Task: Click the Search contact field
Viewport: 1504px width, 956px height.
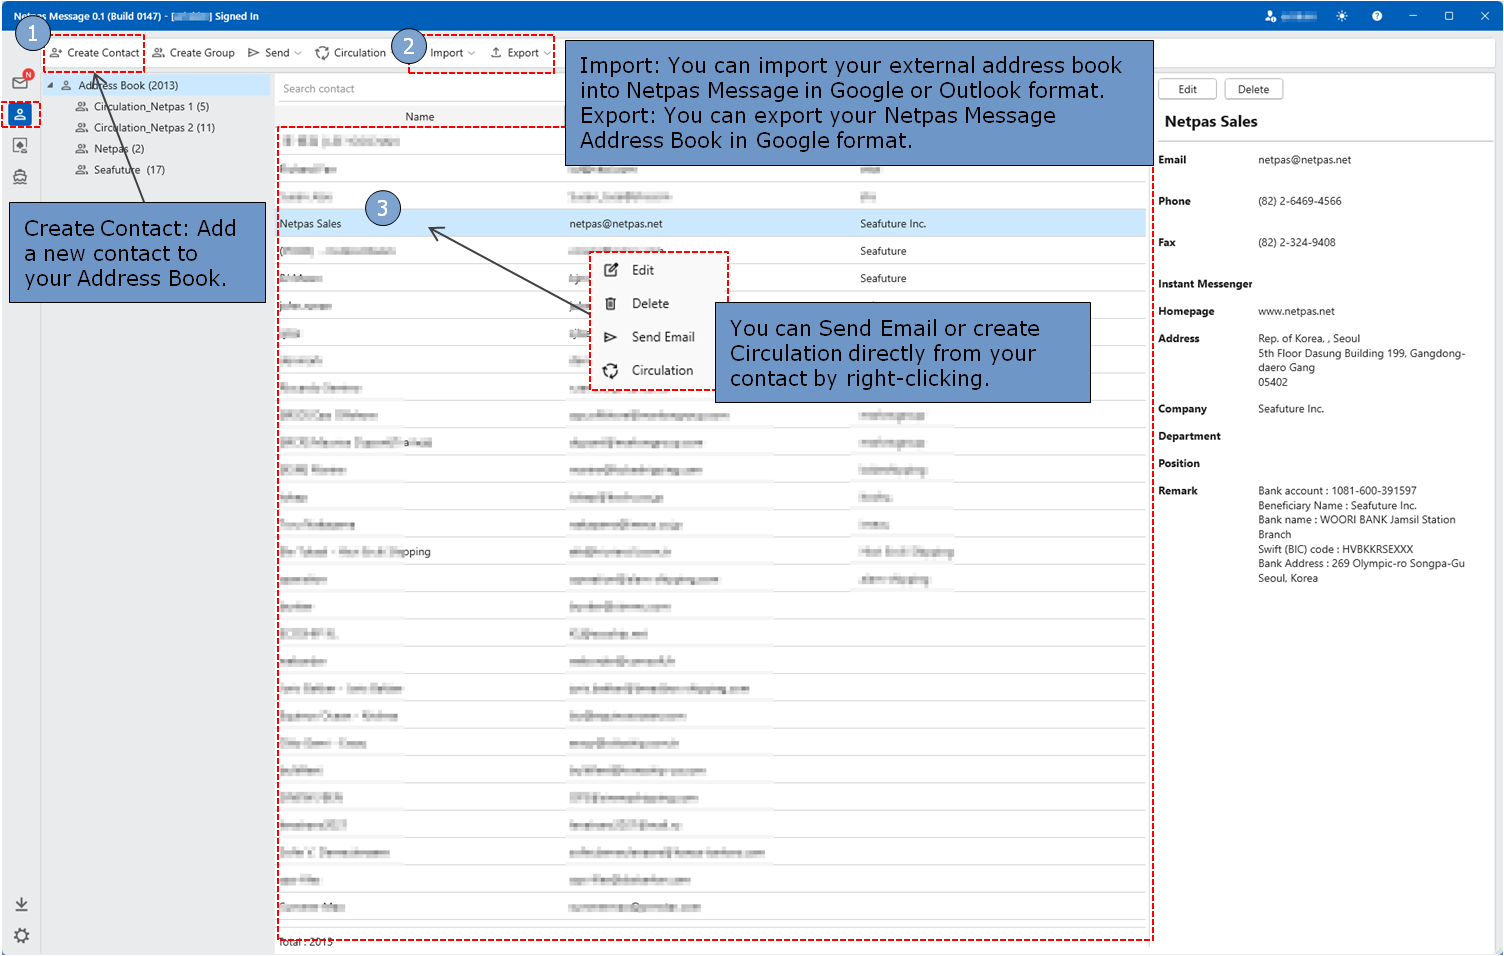Action: point(420,89)
